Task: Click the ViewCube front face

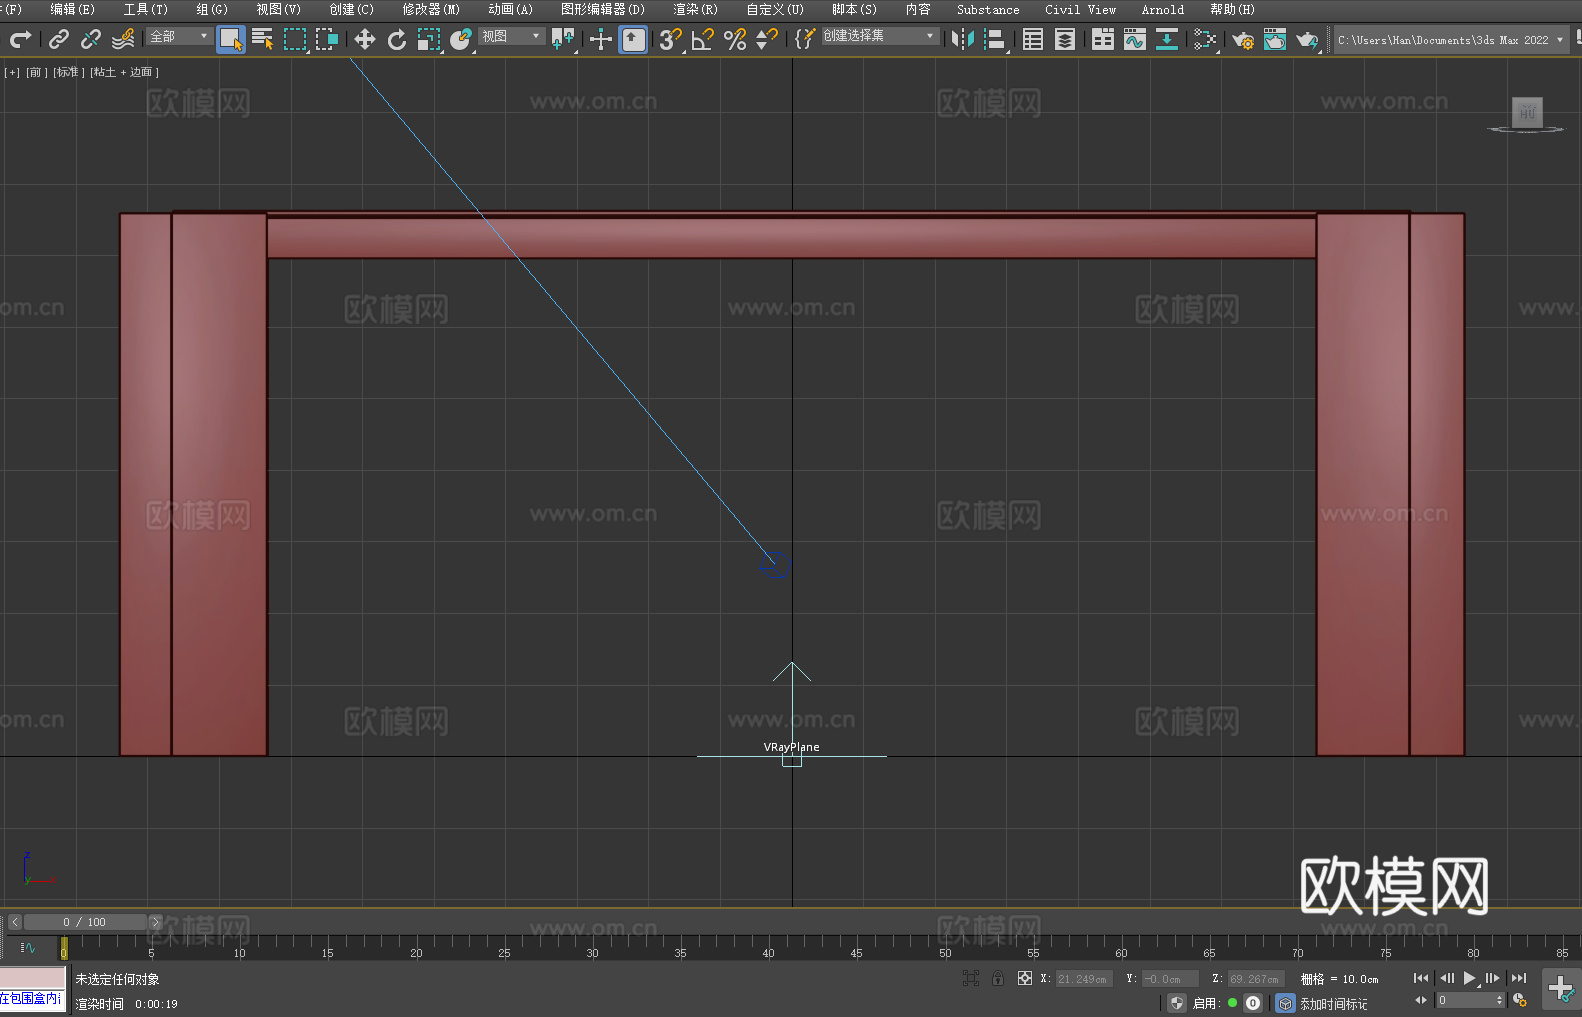Action: [x=1527, y=112]
